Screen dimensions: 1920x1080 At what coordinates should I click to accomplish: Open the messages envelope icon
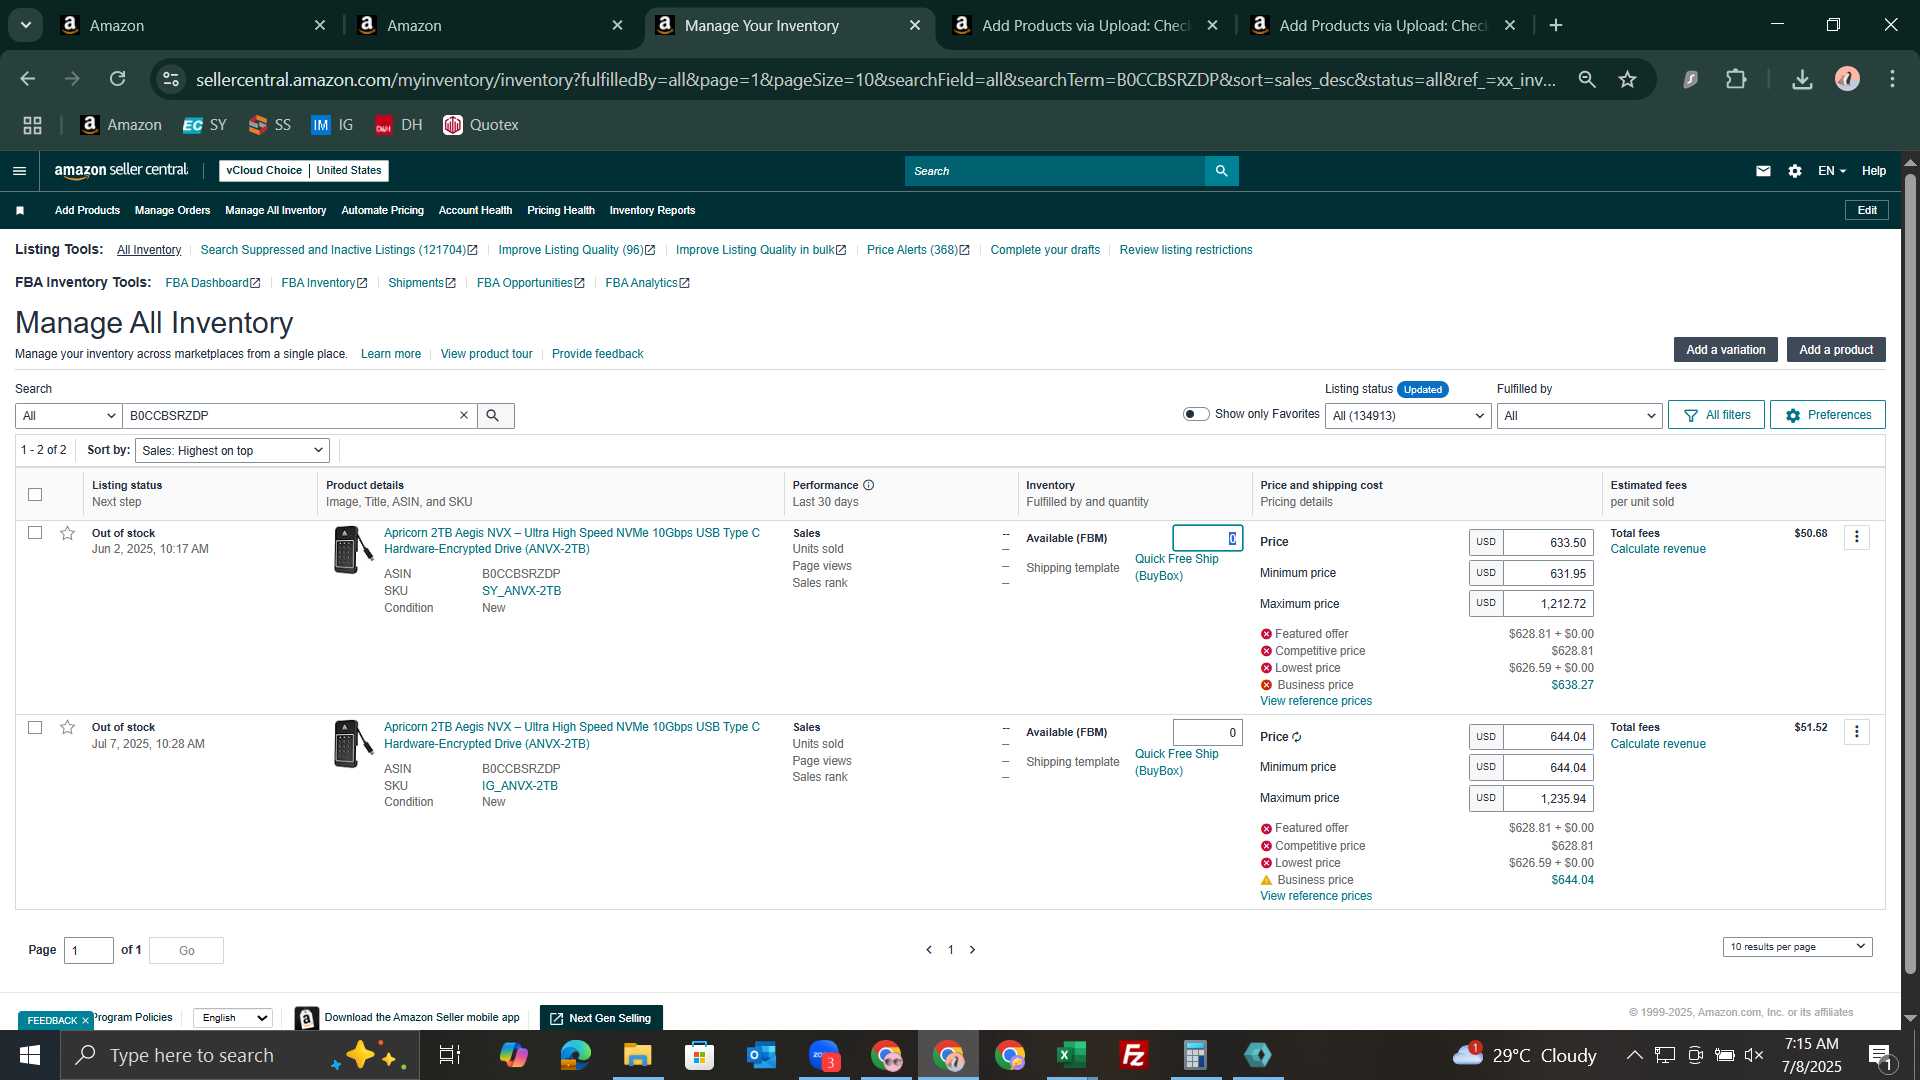(x=1763, y=171)
